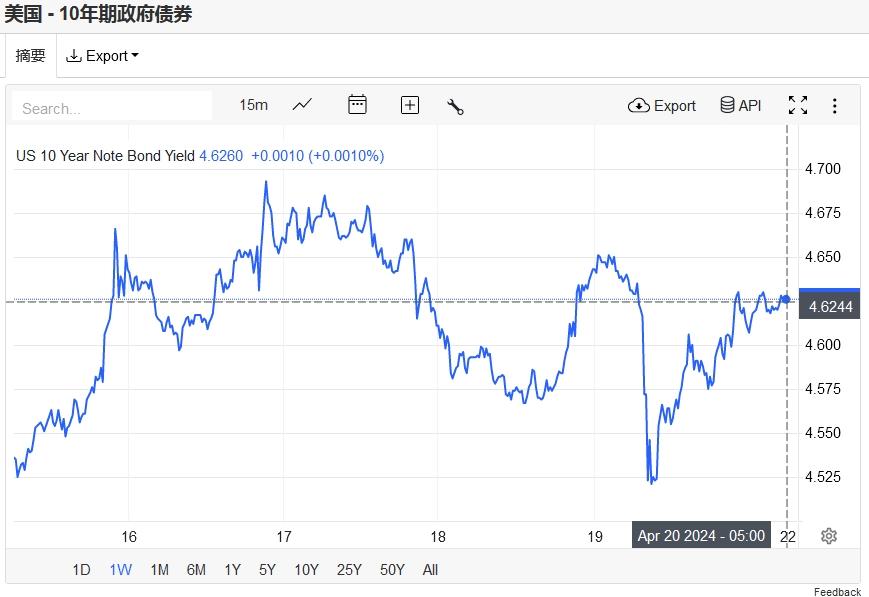Expand the Export dropdown under the title
869x597 pixels.
[102, 56]
